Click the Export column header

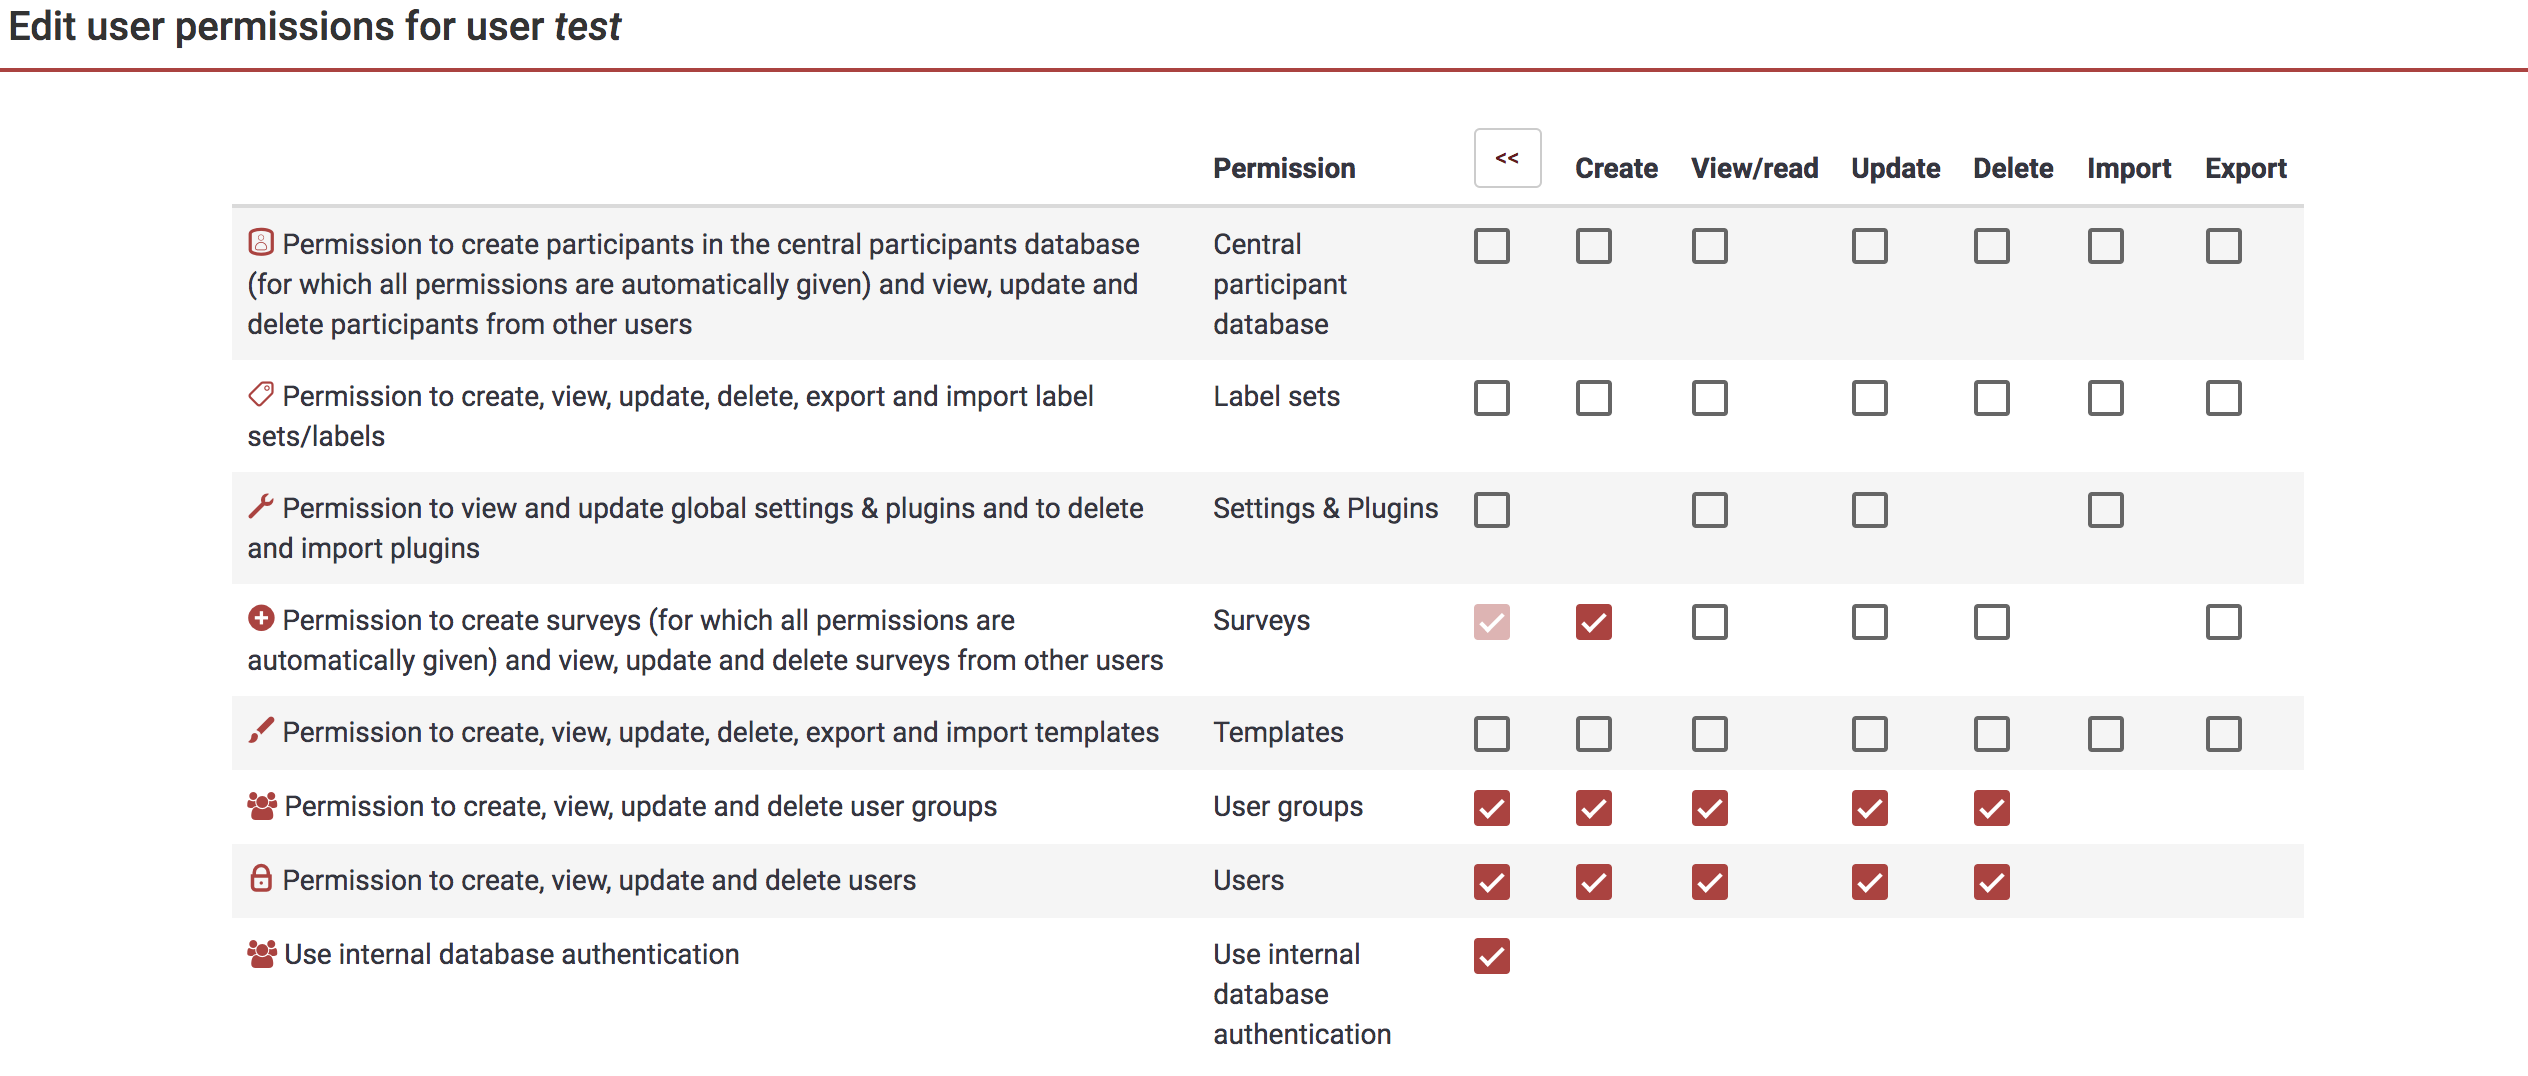click(2245, 168)
